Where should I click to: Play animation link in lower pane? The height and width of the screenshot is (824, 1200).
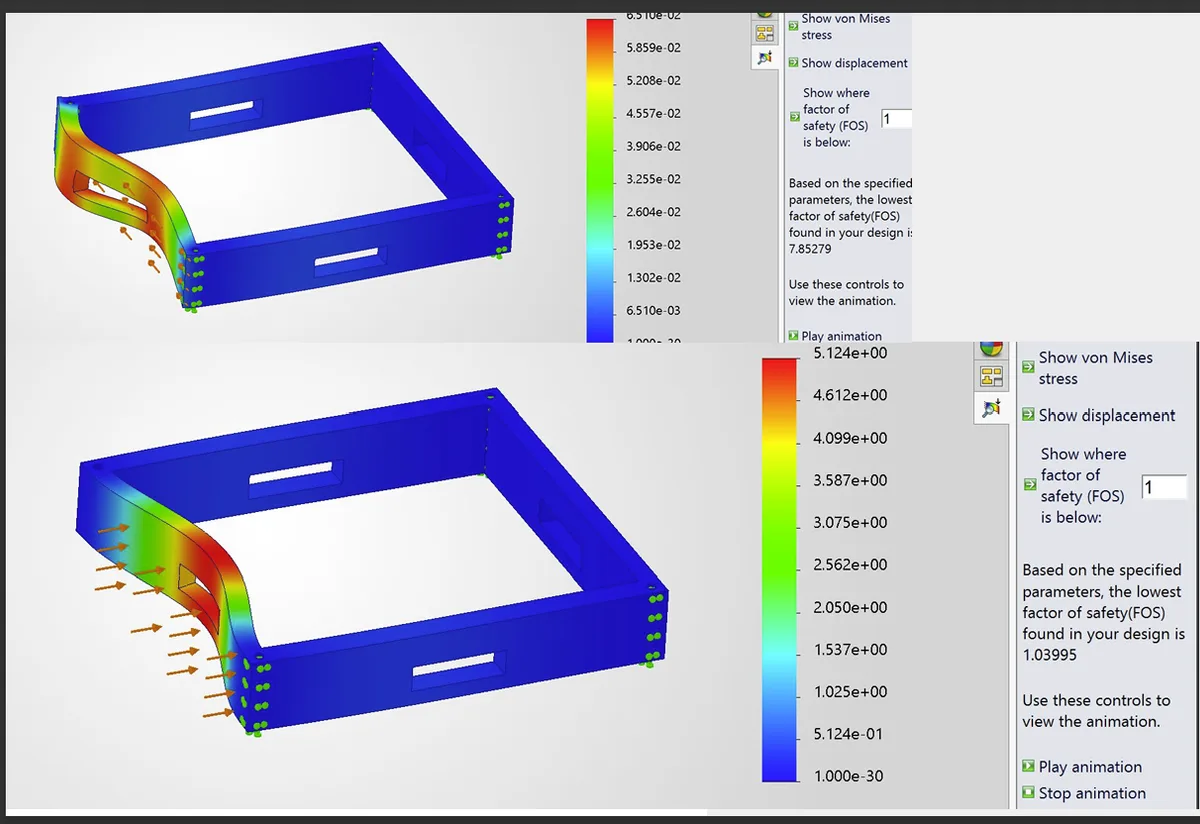(x=1090, y=767)
